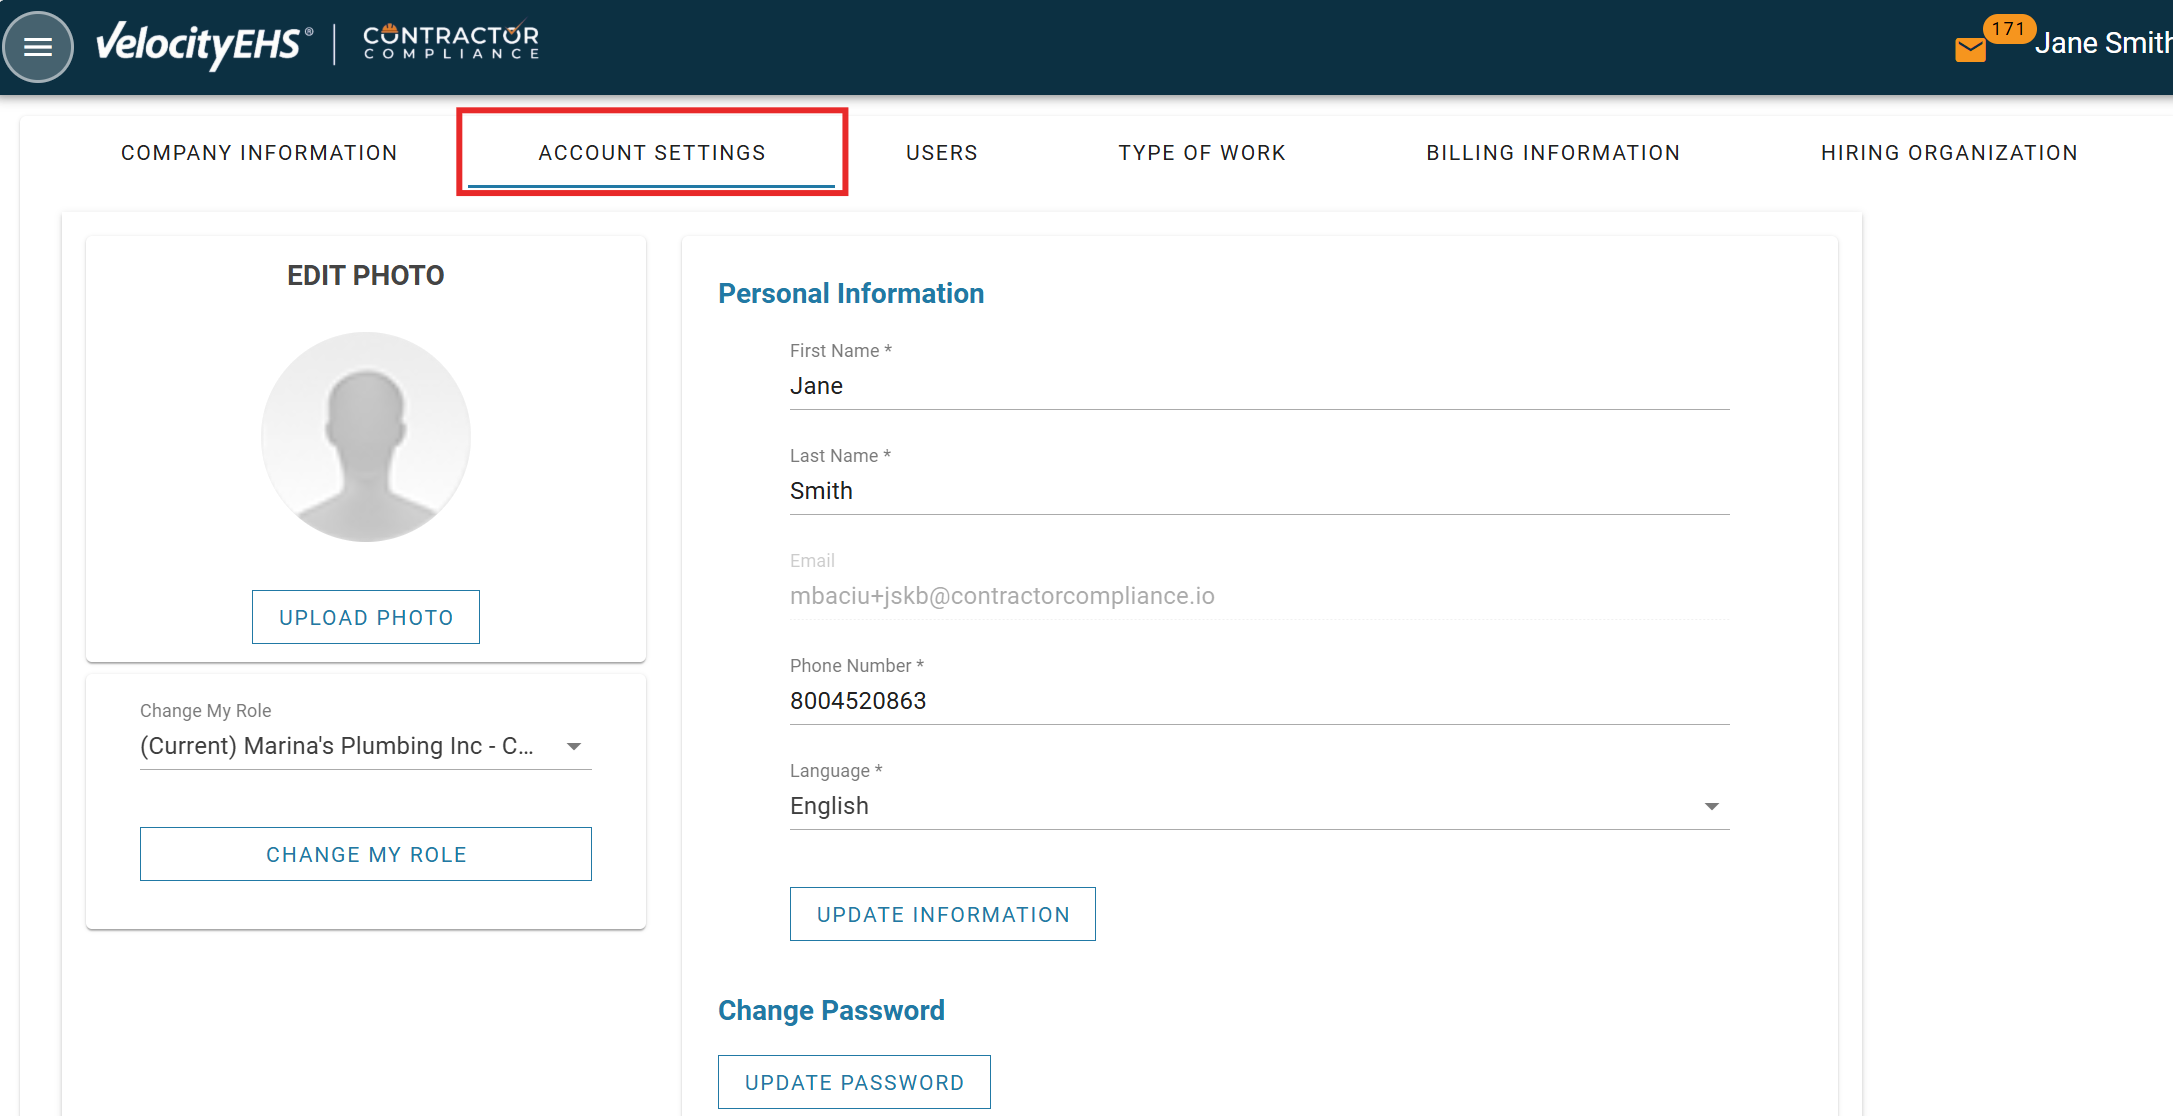The image size is (2173, 1116).
Task: Click into the First Name field
Action: coord(1258,387)
